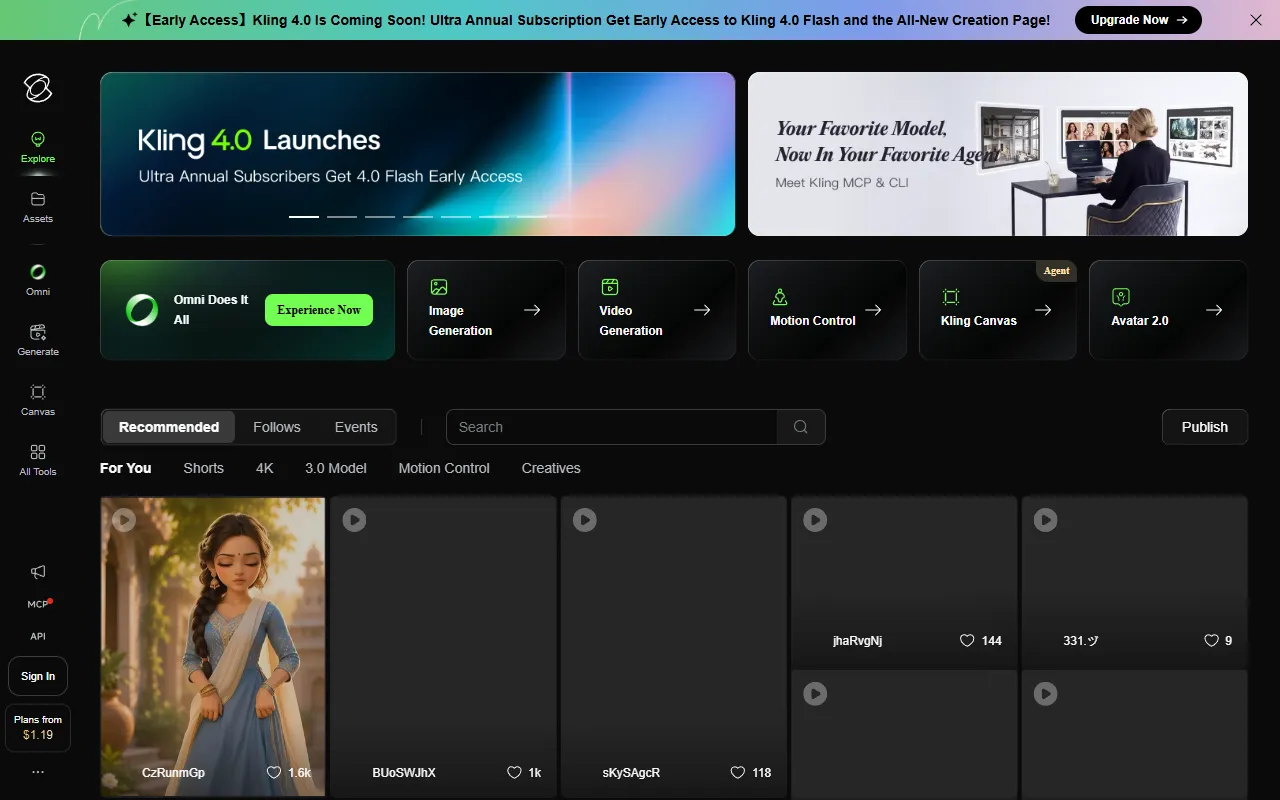The width and height of the screenshot is (1280, 800).
Task: Switch to the Follows tab
Action: 277,427
